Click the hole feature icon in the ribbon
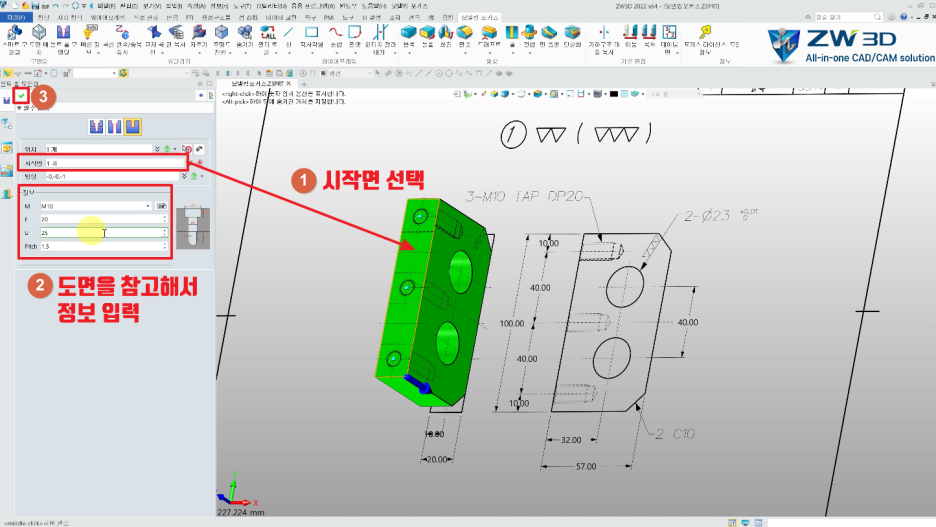 (x=63, y=32)
